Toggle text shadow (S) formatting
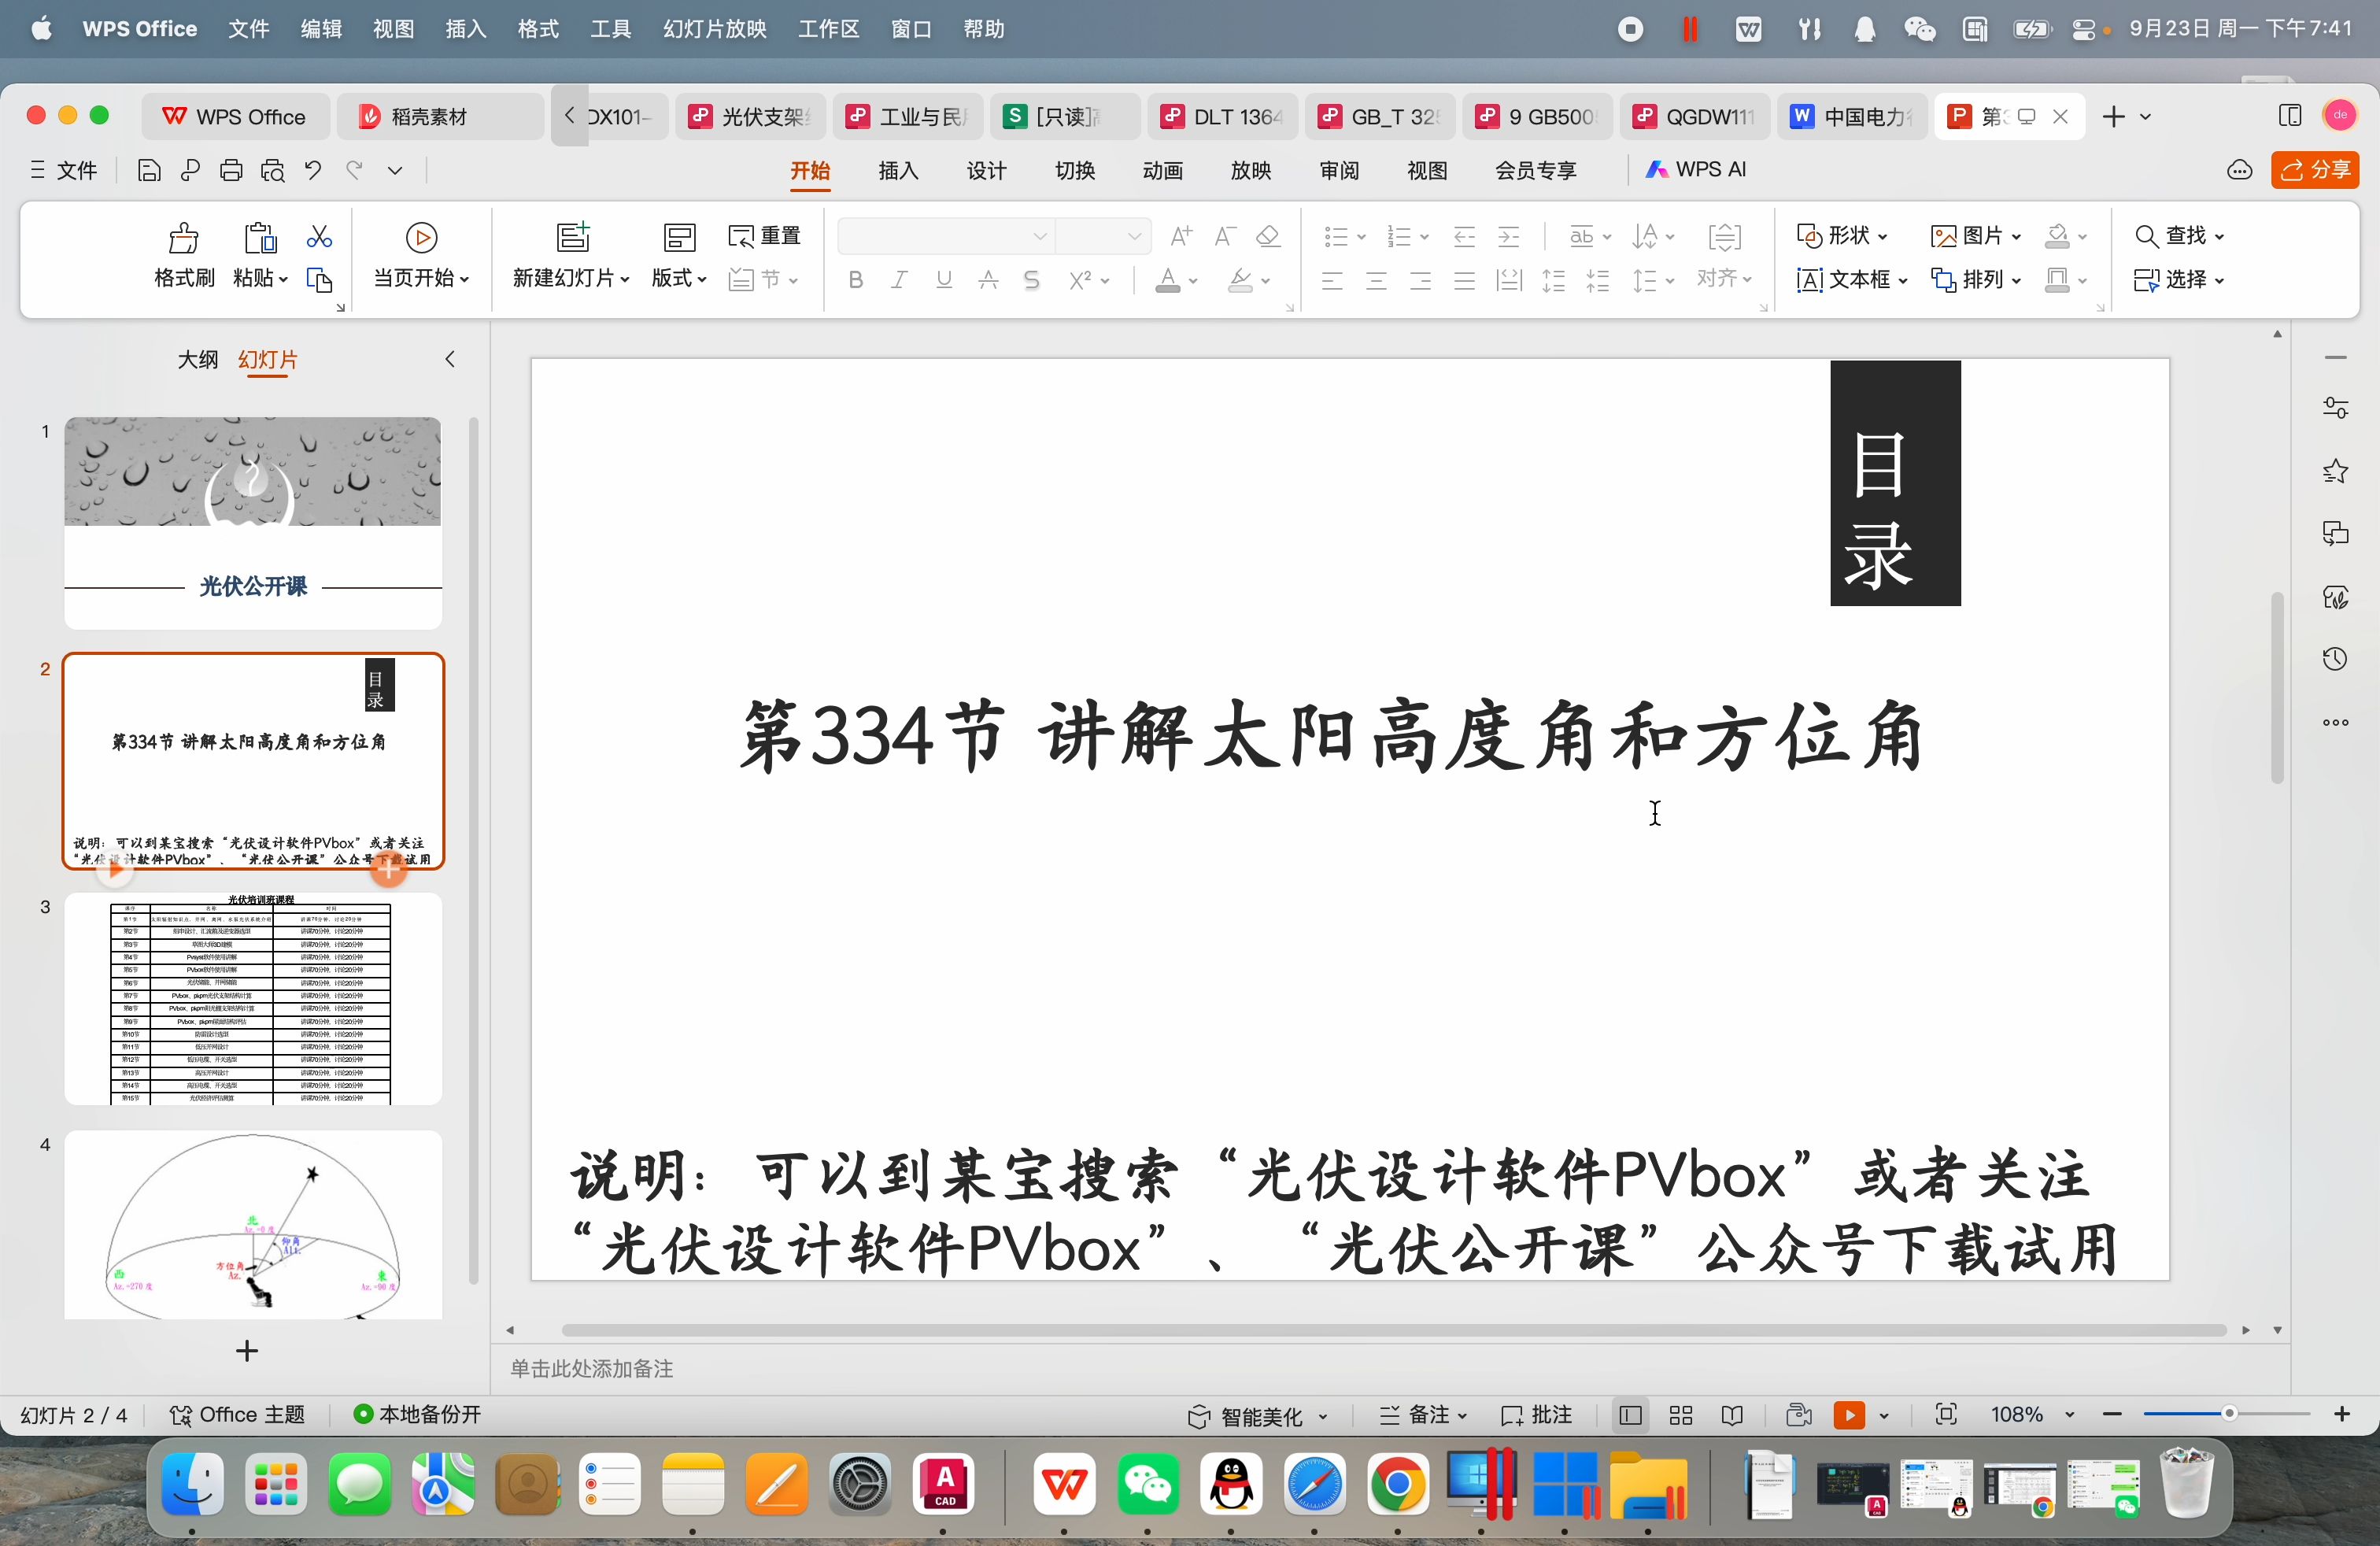The height and width of the screenshot is (1546, 2380). pos(1032,280)
